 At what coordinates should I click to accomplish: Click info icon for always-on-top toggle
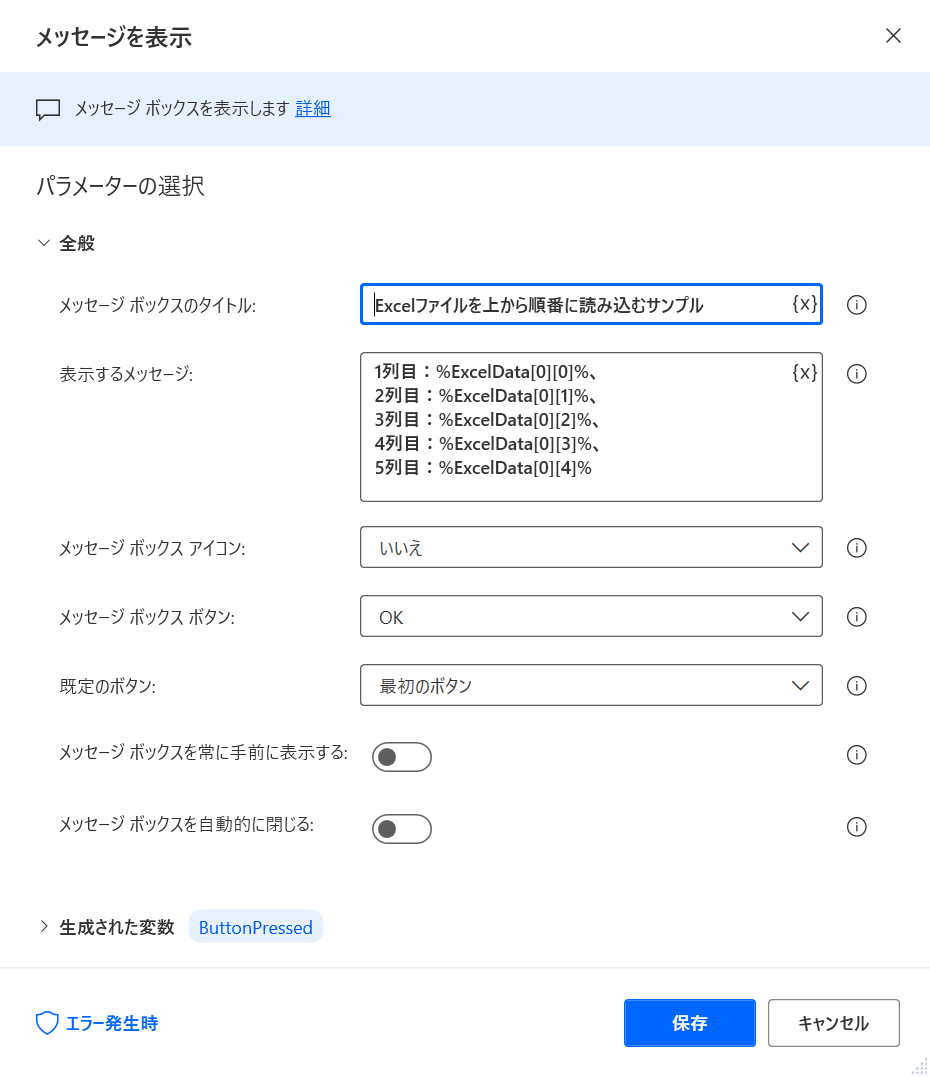(857, 755)
